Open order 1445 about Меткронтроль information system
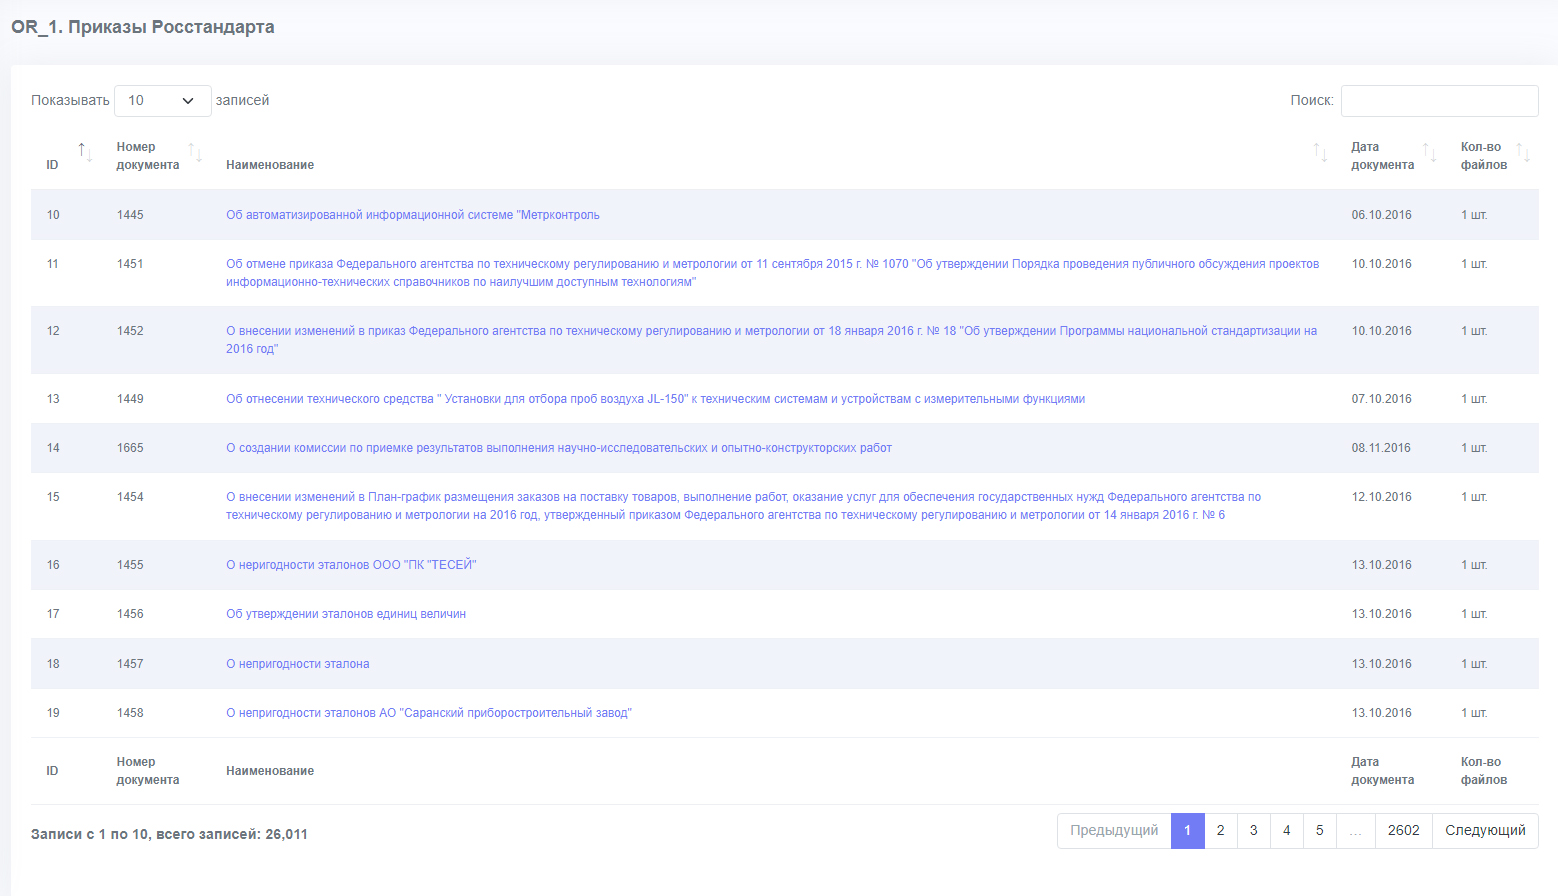1558x896 pixels. point(413,215)
